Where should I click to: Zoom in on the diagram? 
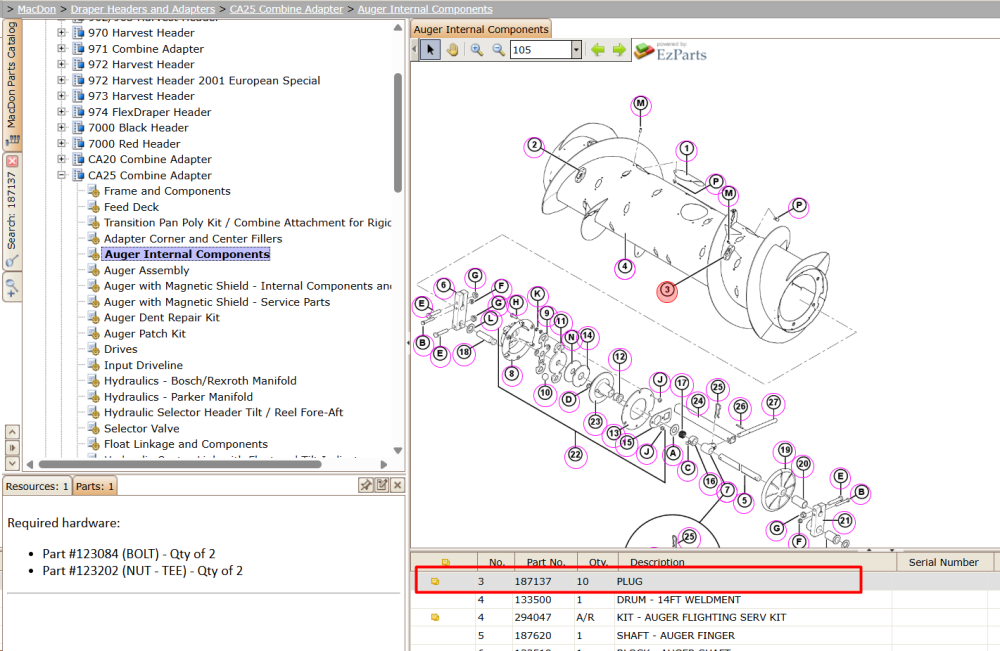click(476, 50)
